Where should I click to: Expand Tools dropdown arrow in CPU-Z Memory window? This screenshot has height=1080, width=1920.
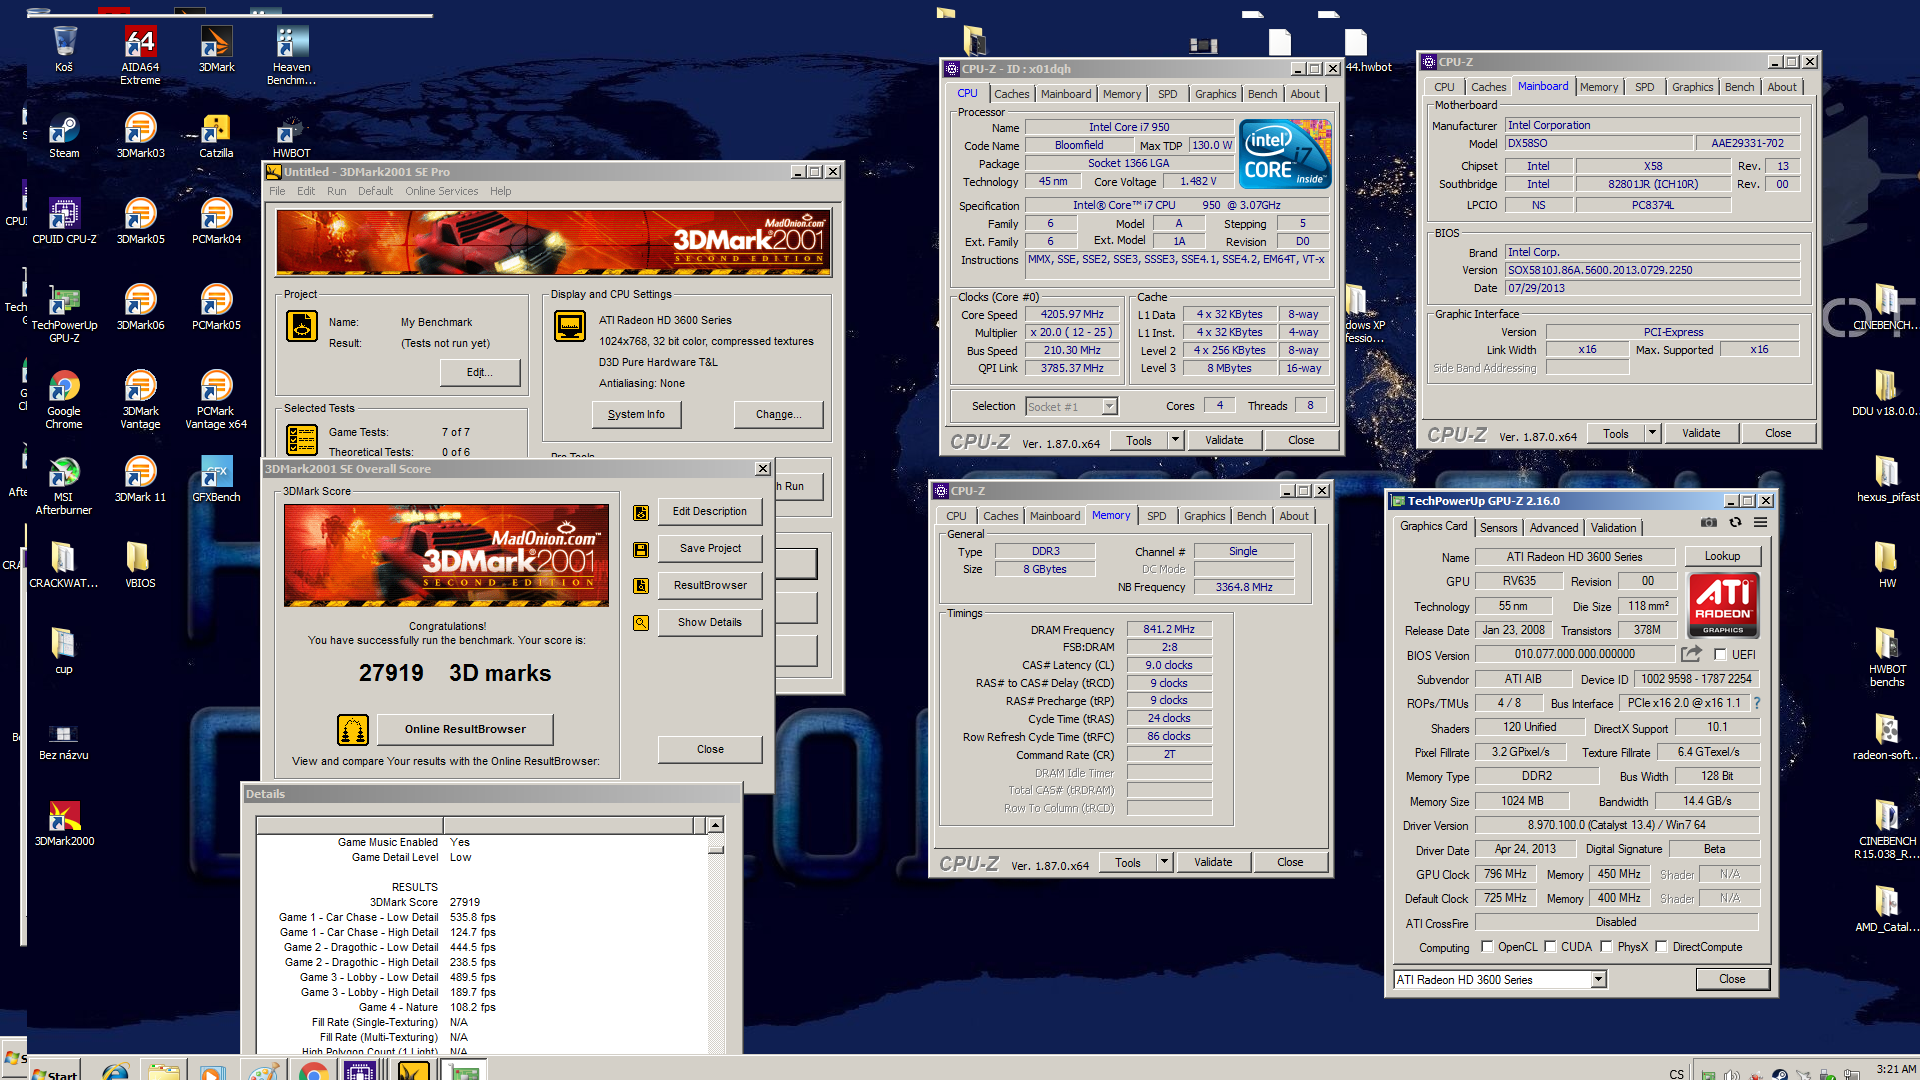tap(1165, 862)
